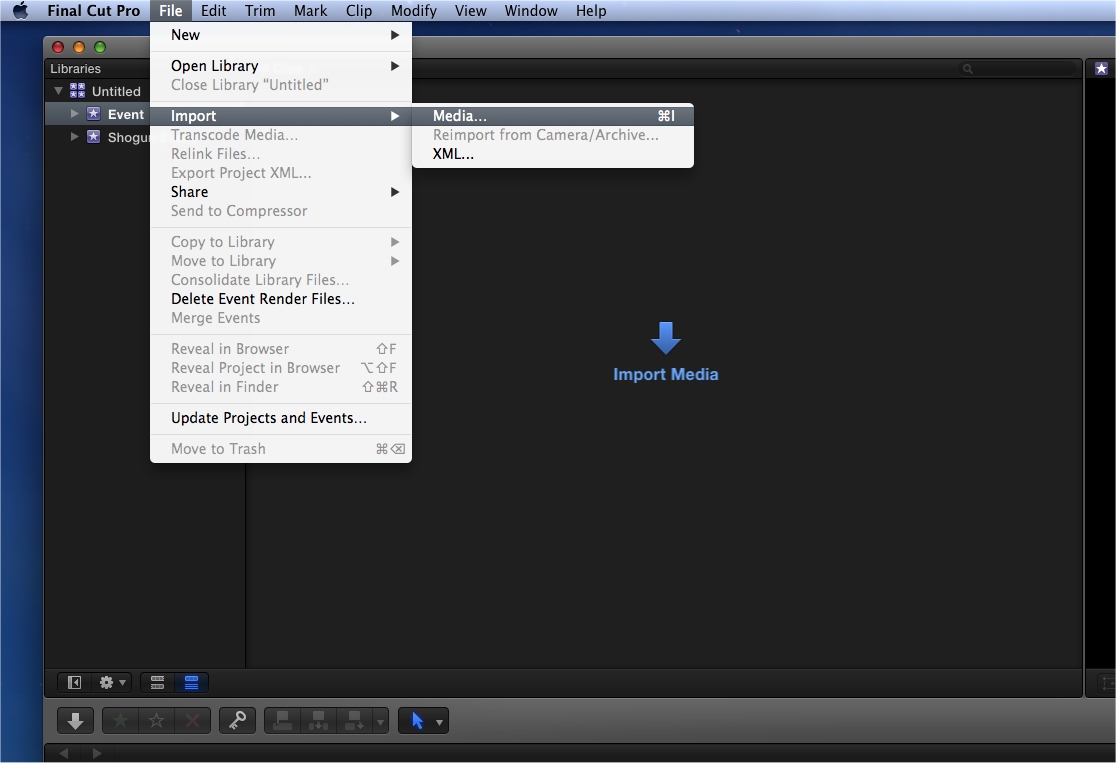
Task: Click the Import Media text link
Action: (x=666, y=374)
